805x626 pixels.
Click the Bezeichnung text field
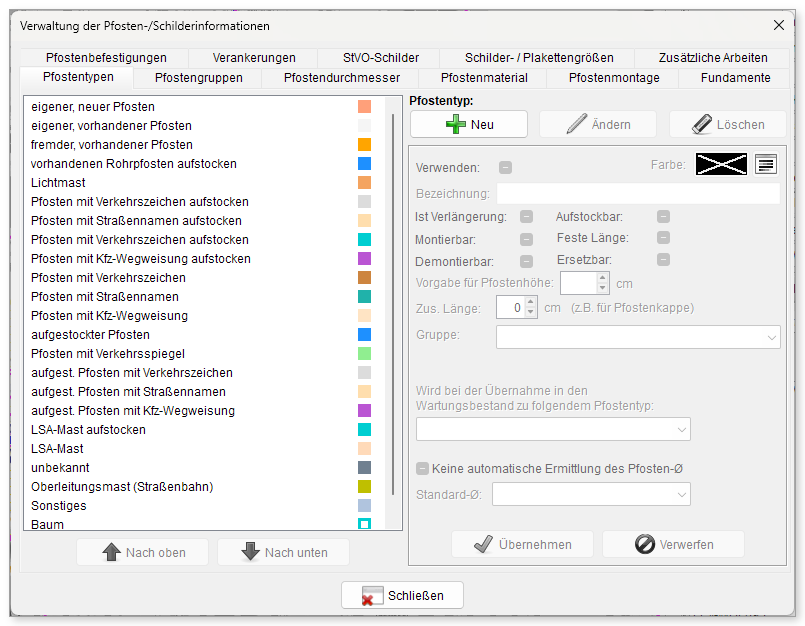638,194
